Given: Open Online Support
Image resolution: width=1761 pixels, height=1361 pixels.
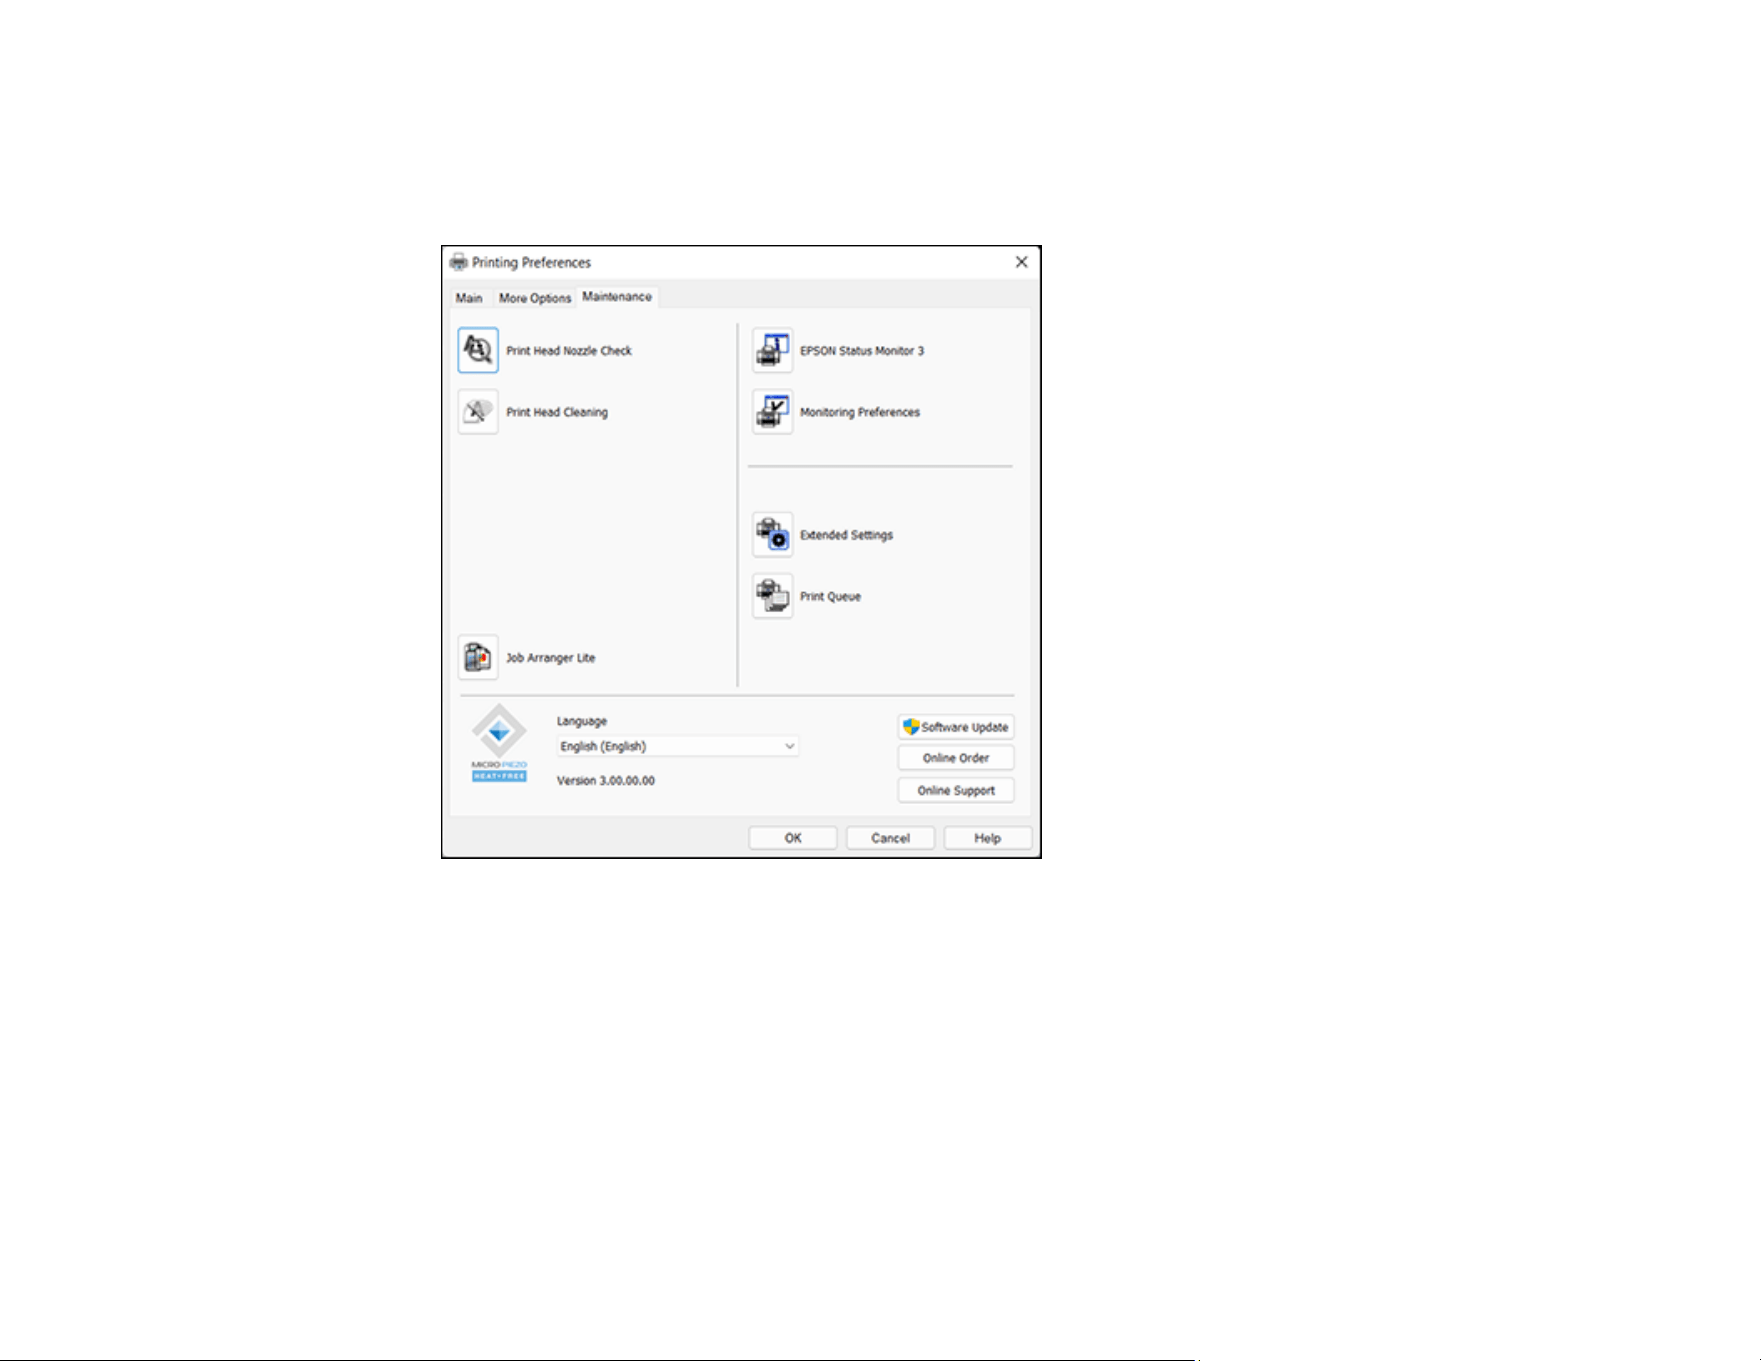Looking at the screenshot, I should pos(956,790).
